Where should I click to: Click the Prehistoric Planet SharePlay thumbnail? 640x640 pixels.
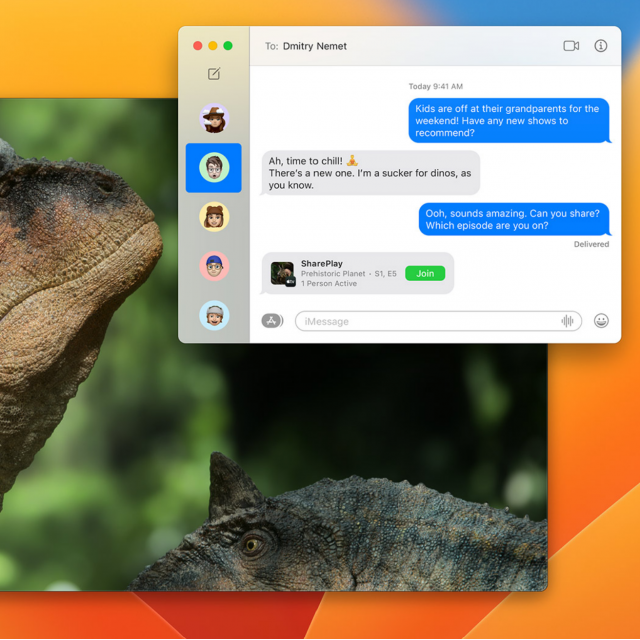[x=283, y=274]
